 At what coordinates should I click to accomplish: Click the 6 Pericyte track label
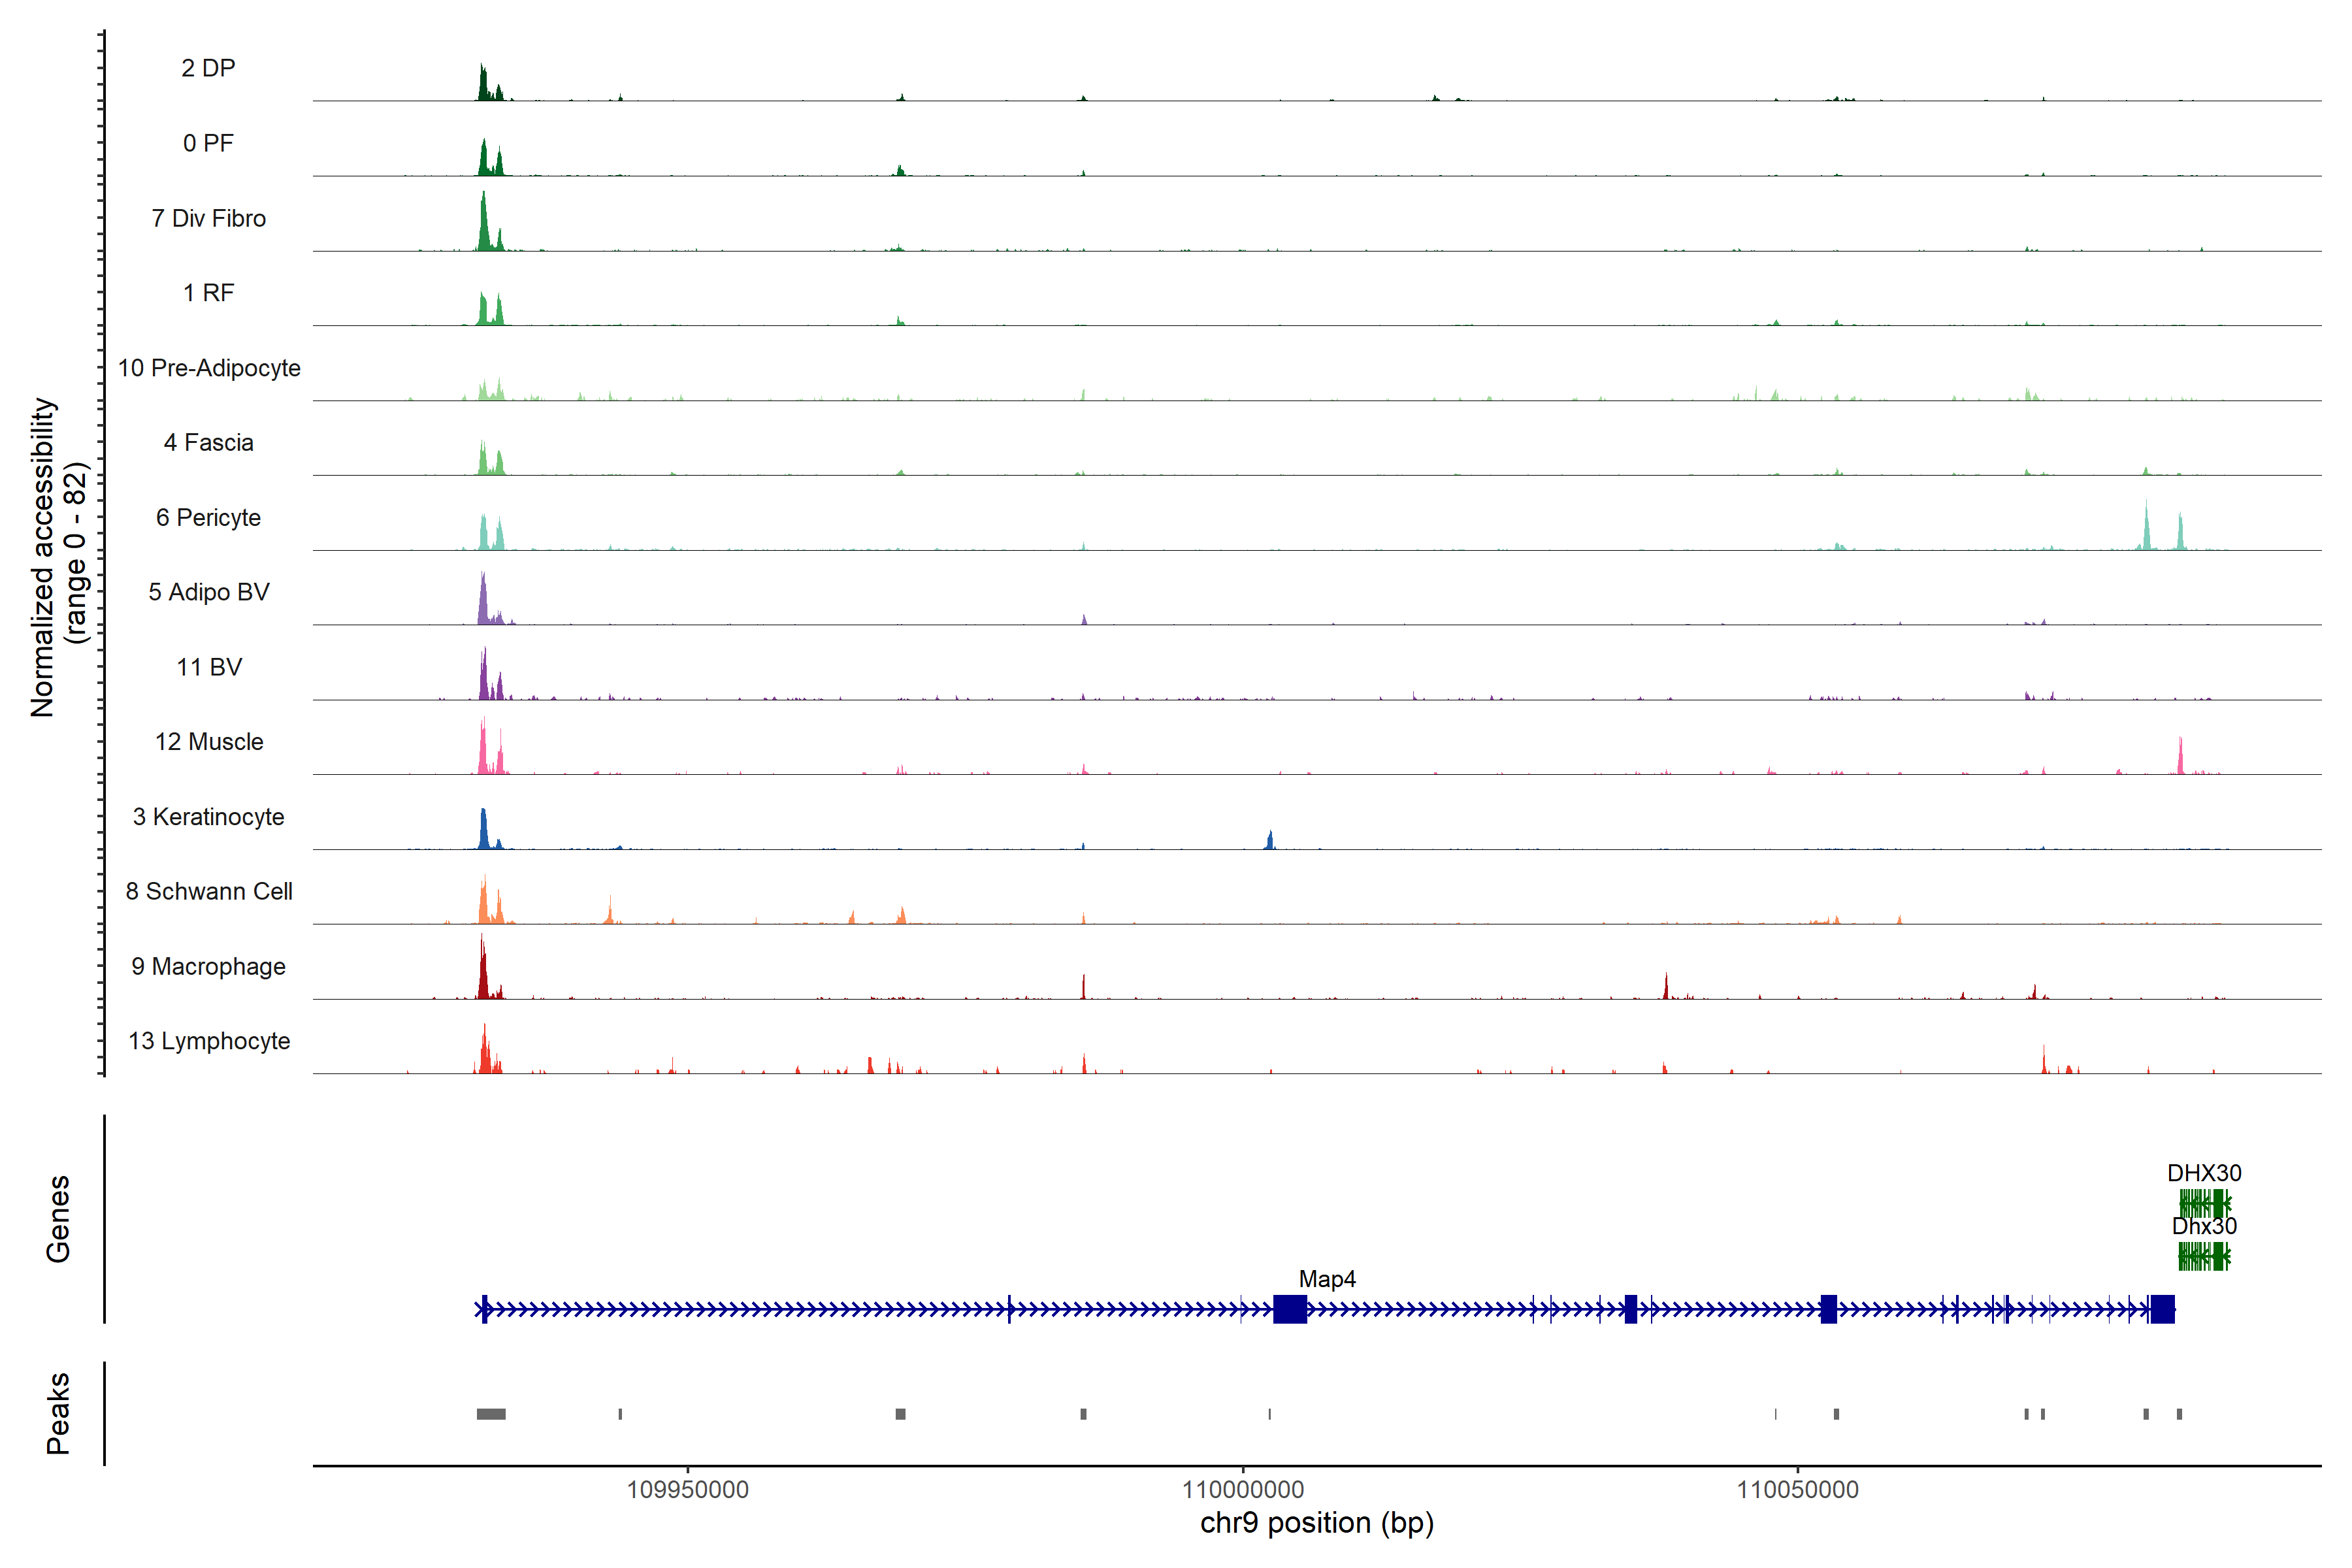point(208,517)
